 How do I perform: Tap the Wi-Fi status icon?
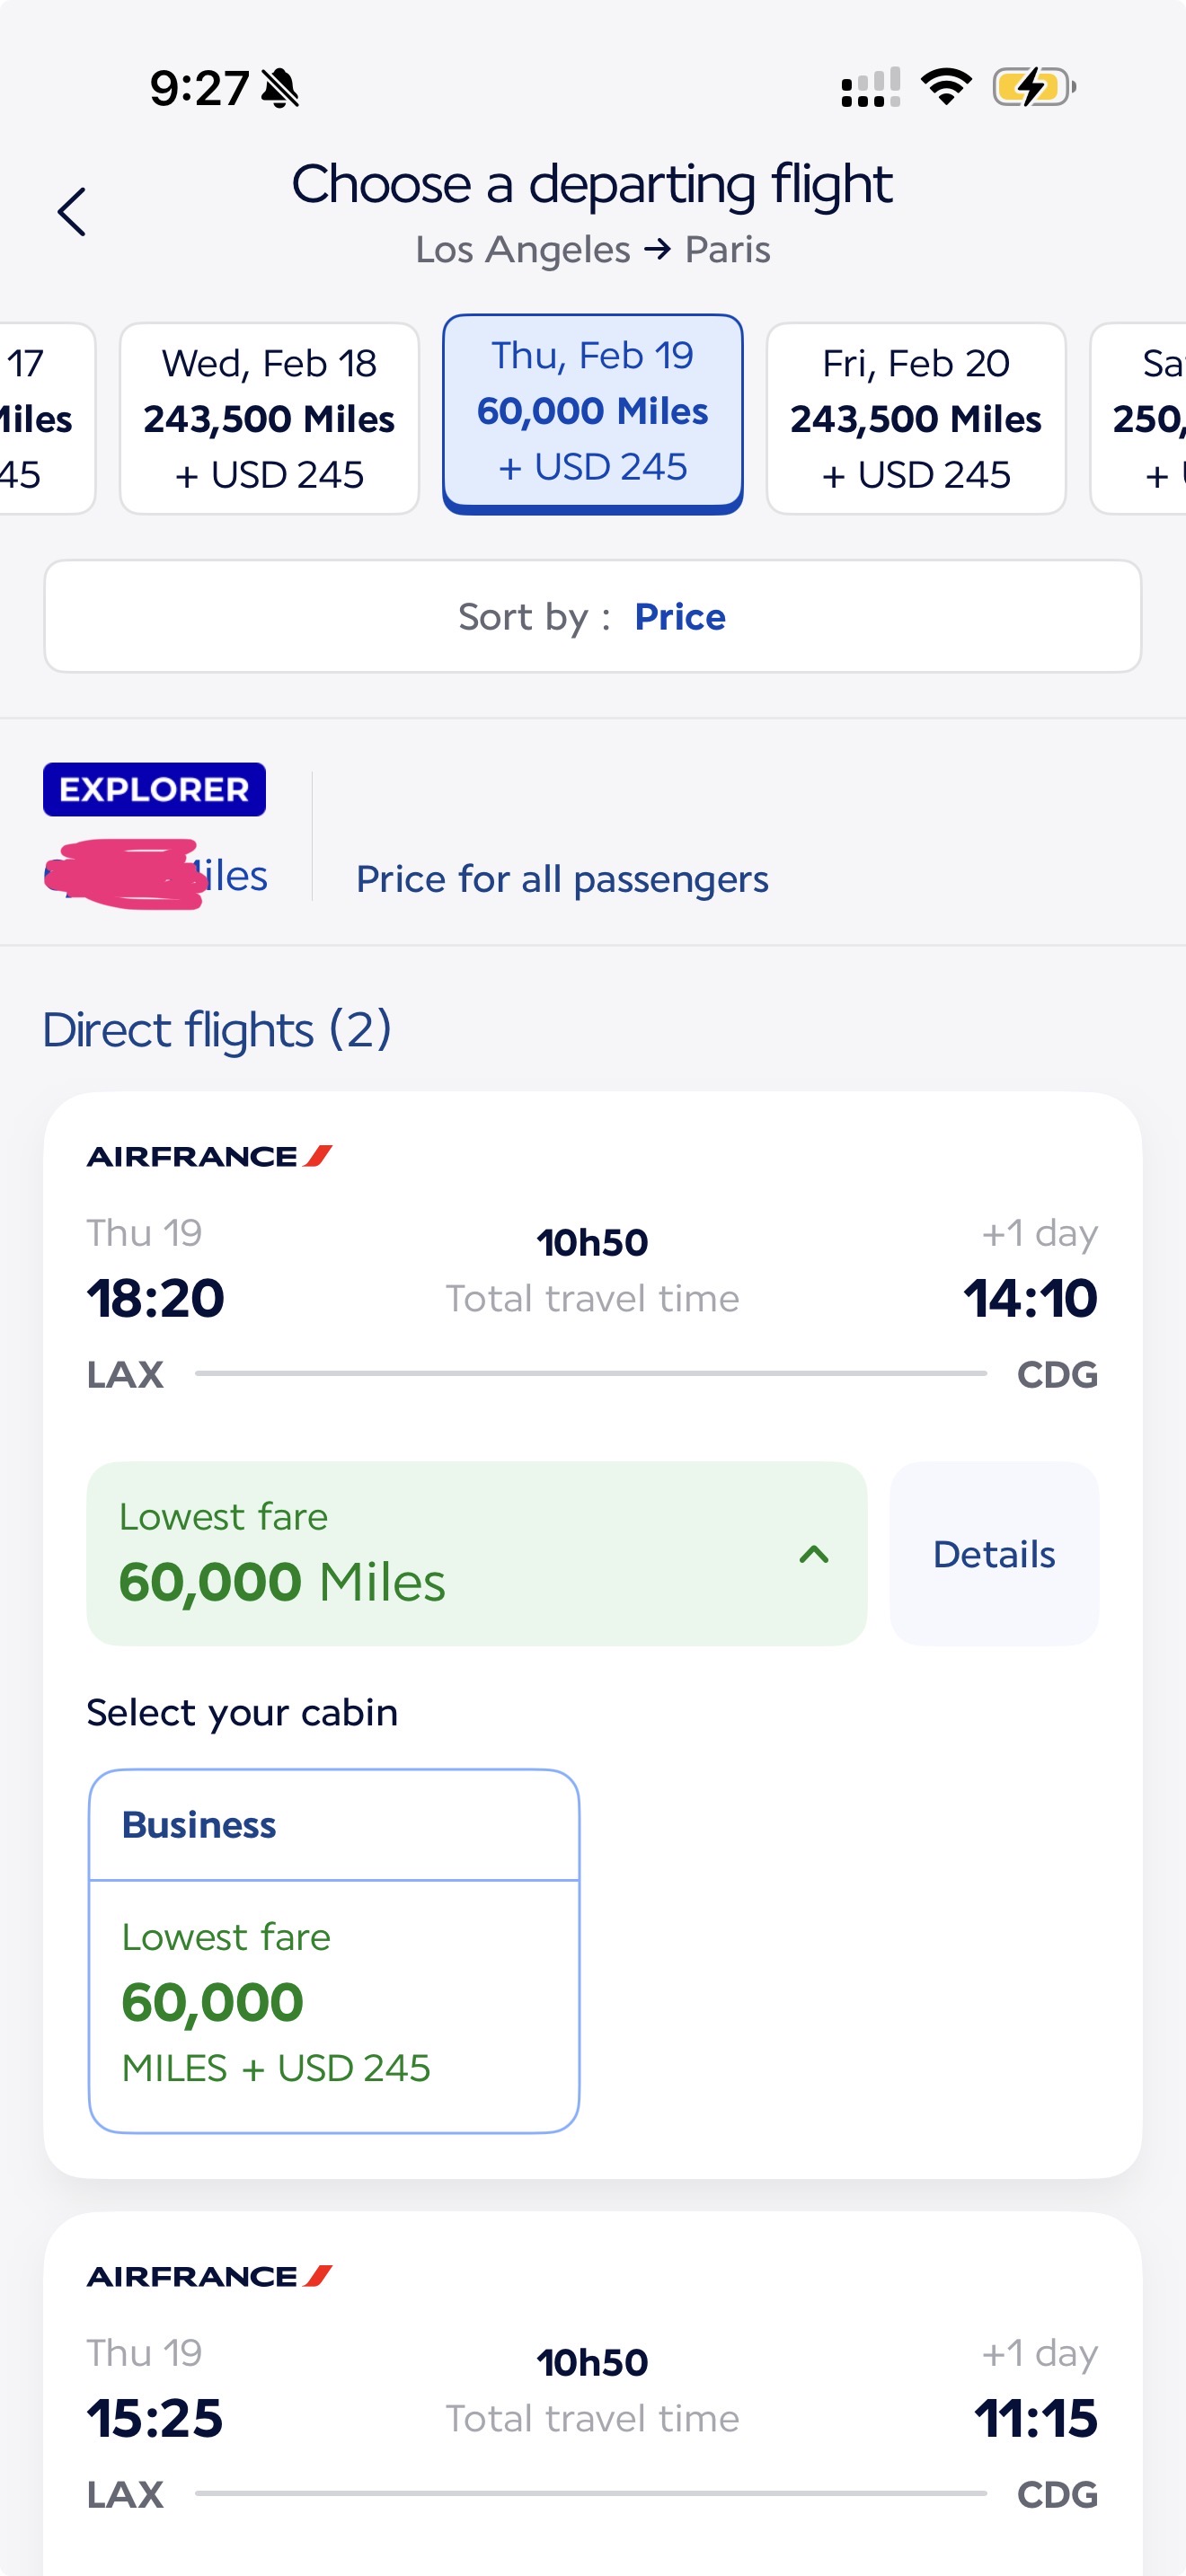(946, 86)
